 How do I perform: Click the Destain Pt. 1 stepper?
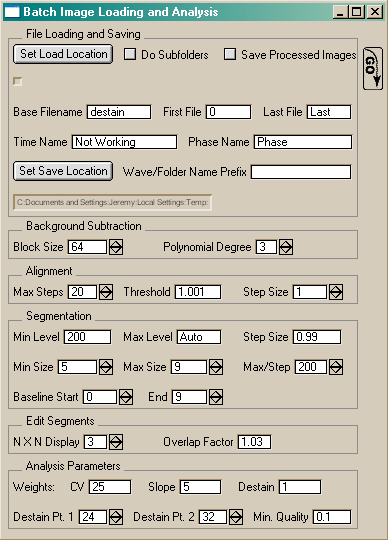click(116, 517)
